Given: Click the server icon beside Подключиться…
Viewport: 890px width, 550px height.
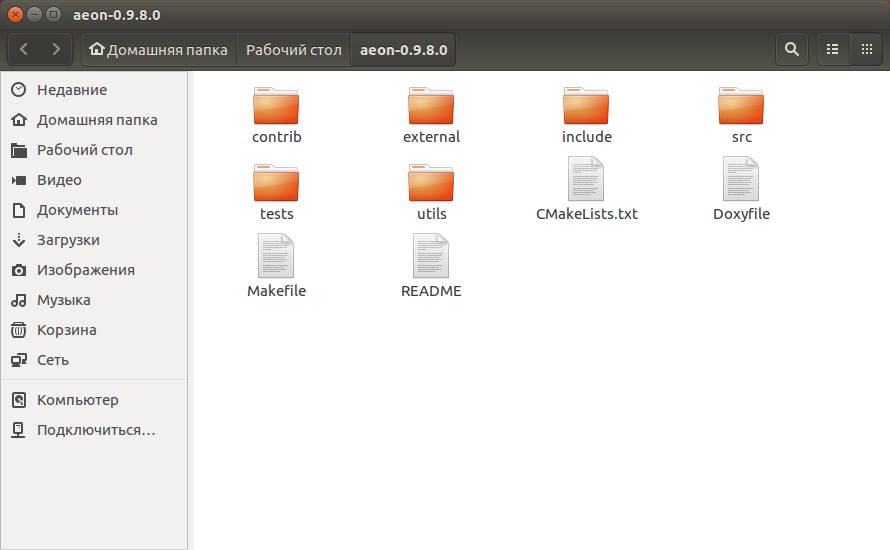Looking at the screenshot, I should (x=19, y=430).
